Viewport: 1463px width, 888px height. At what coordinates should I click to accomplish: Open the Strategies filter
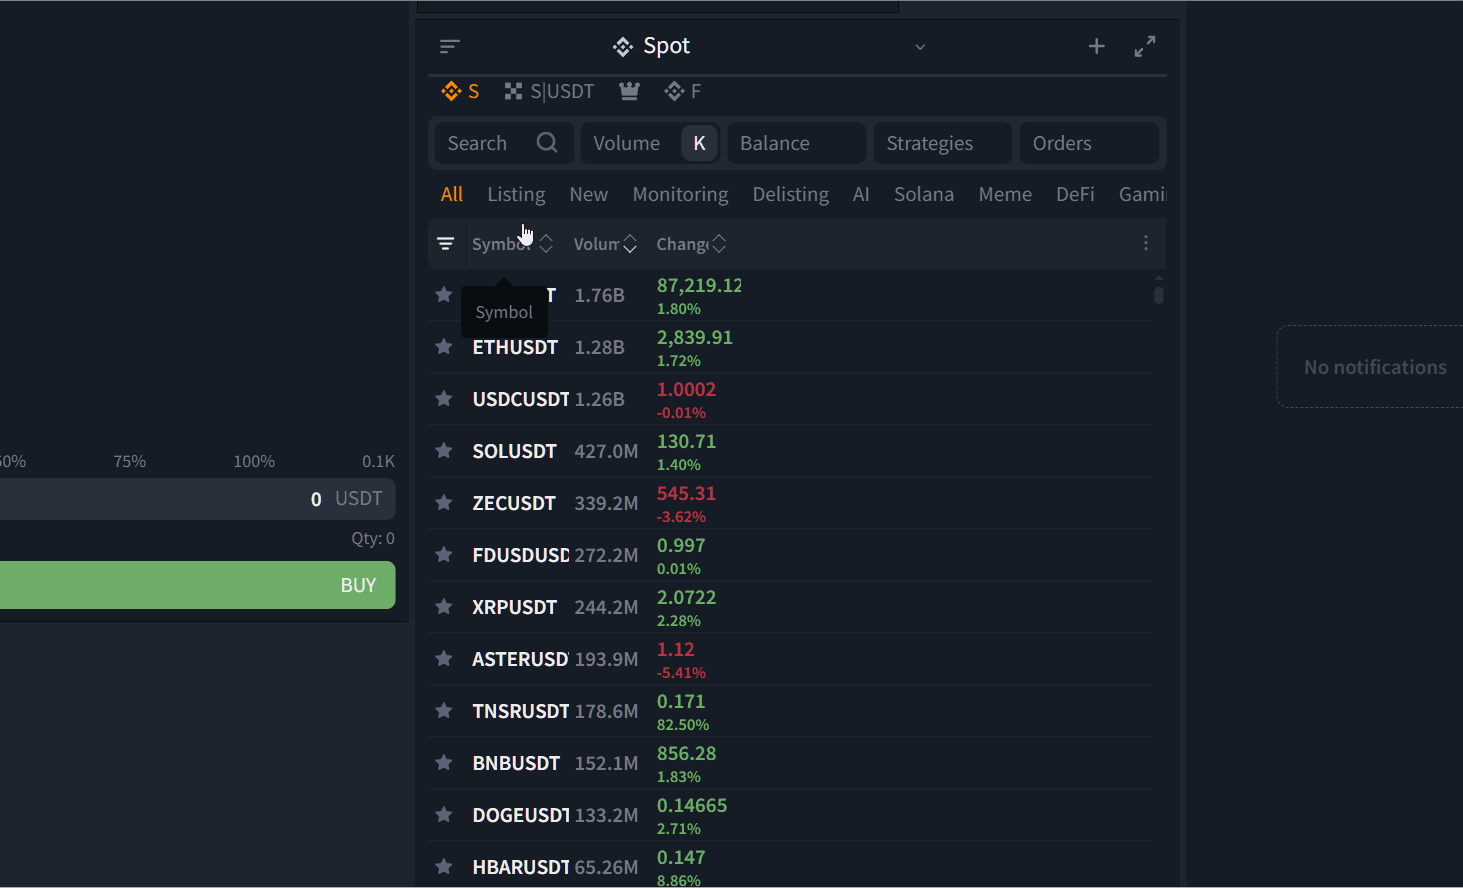943,143
